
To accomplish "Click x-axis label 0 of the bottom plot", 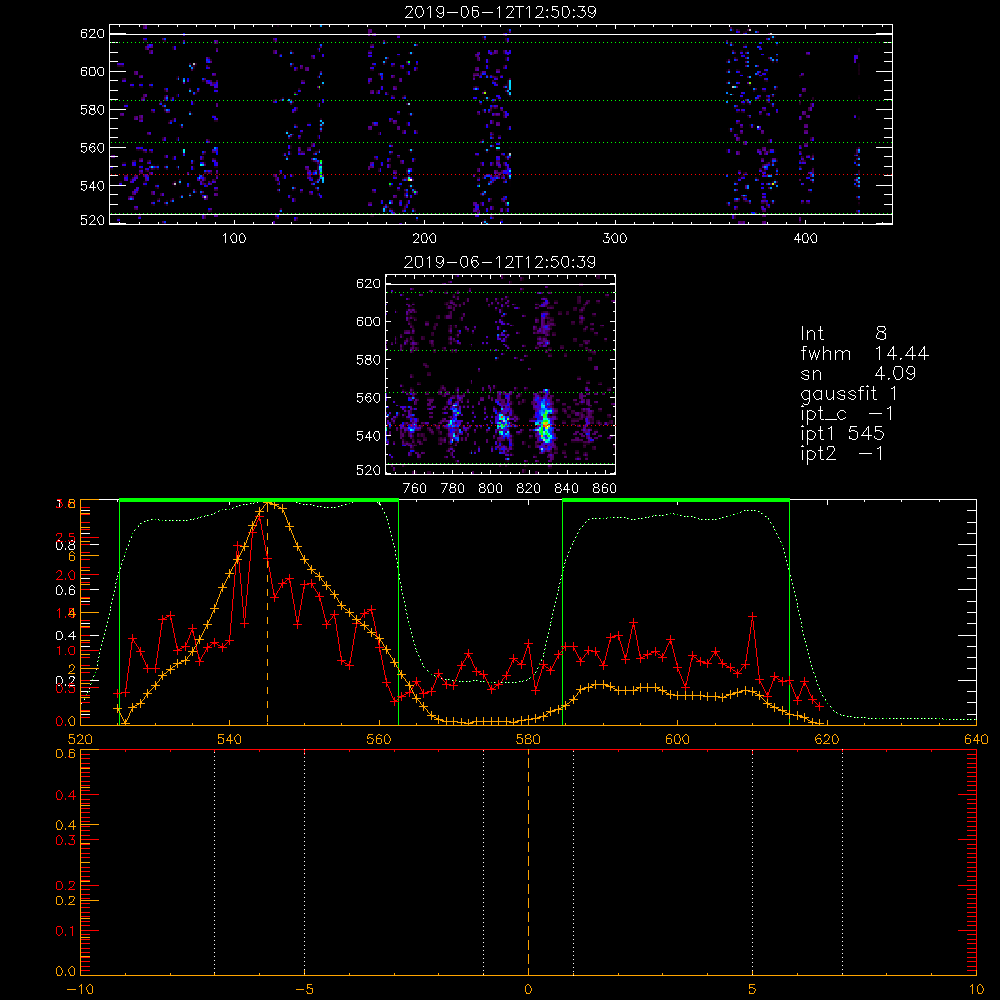I will [x=528, y=990].
